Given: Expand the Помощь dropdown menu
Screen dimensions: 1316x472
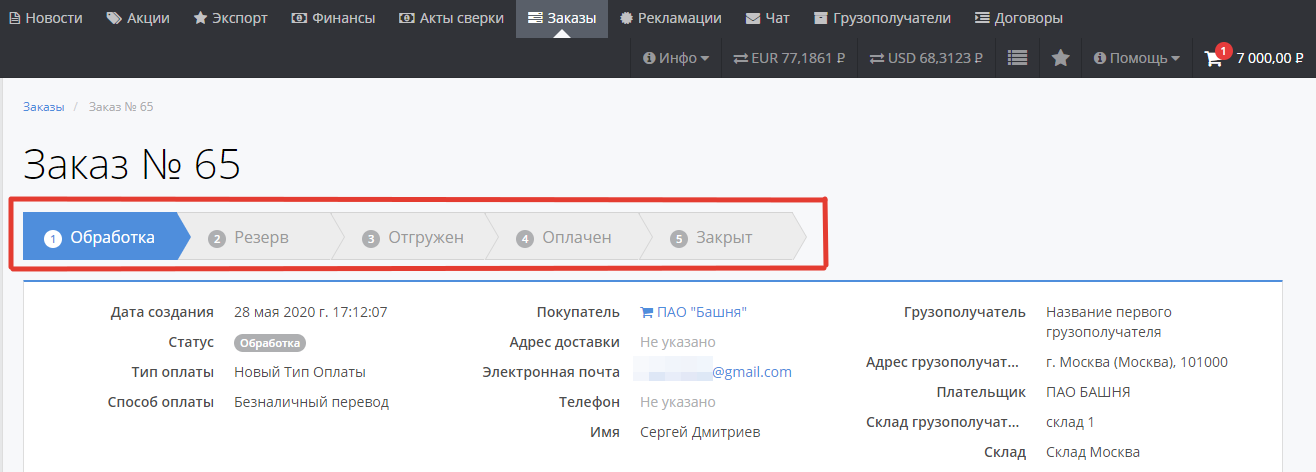Looking at the screenshot, I should (x=1136, y=58).
